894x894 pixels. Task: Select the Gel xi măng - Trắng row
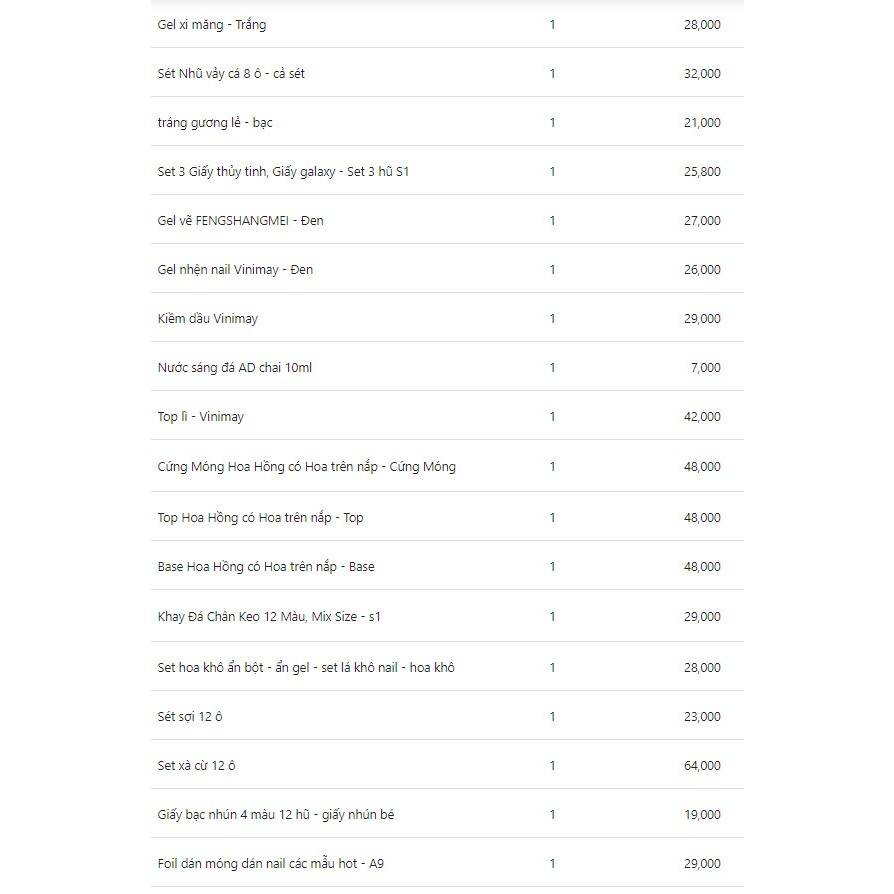tap(447, 25)
